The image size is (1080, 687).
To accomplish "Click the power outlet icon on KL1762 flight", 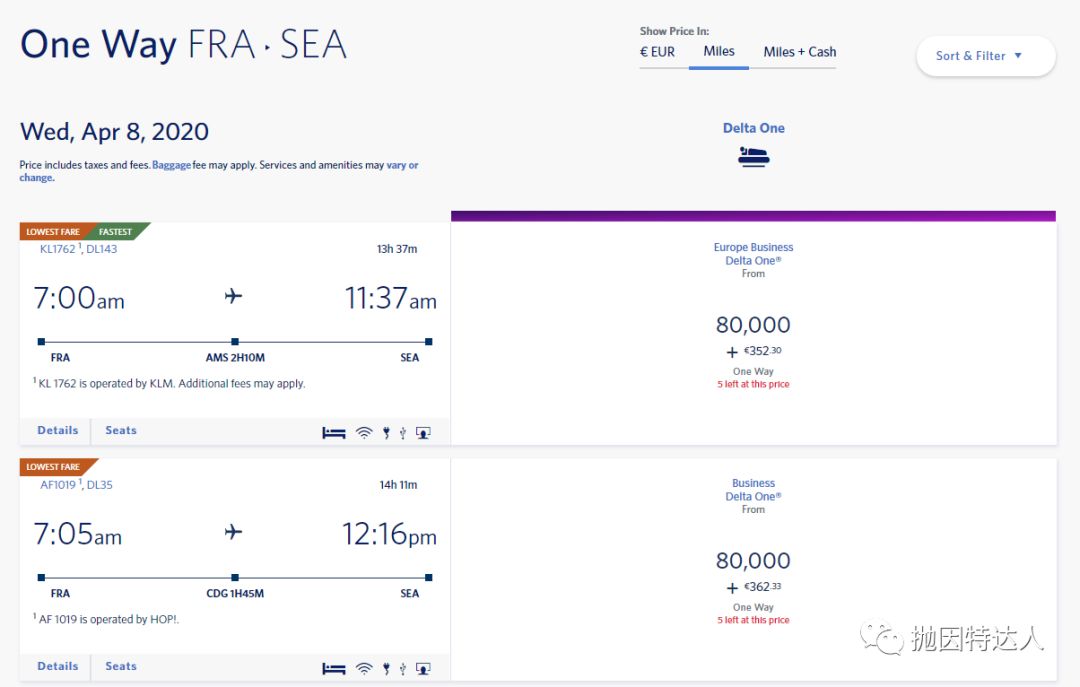I will click(386, 433).
